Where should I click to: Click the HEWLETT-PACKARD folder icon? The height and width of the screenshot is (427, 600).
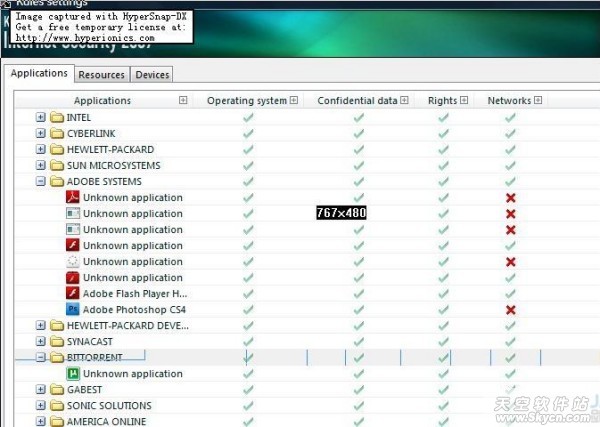[57, 149]
